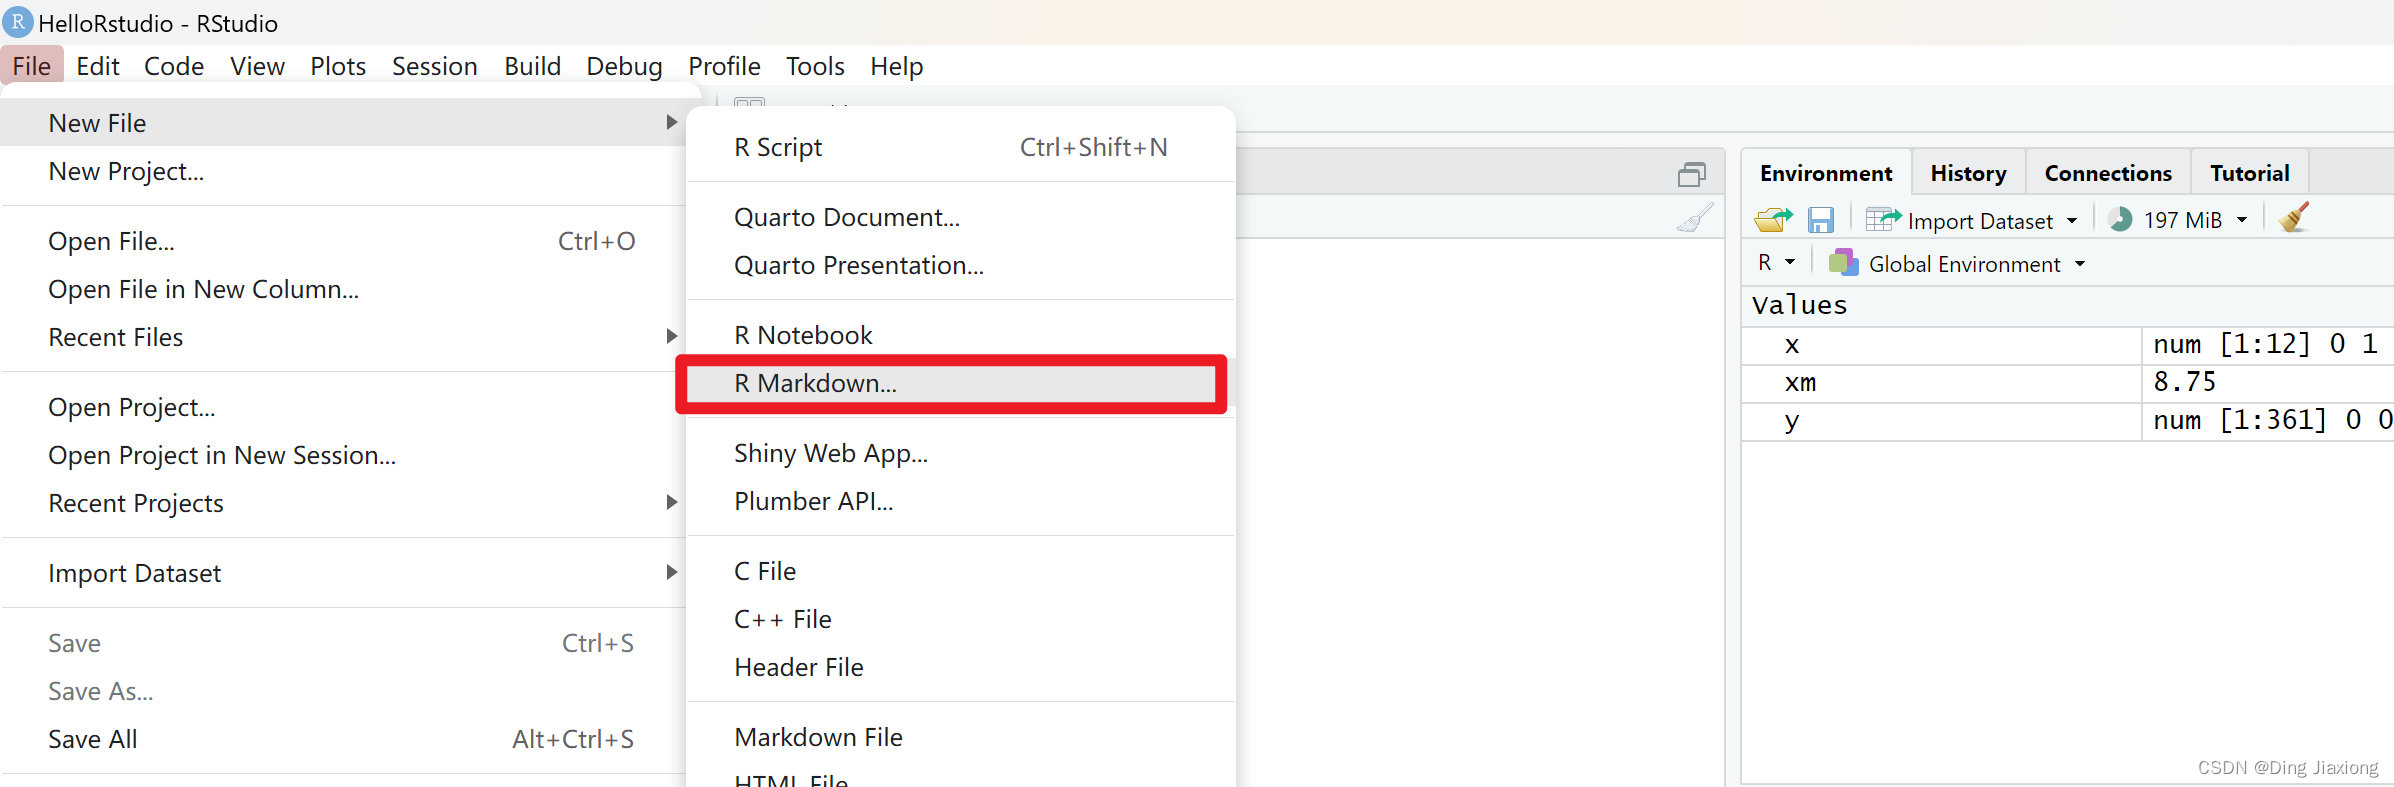The width and height of the screenshot is (2394, 787).
Task: Open the Build menu
Action: click(532, 66)
